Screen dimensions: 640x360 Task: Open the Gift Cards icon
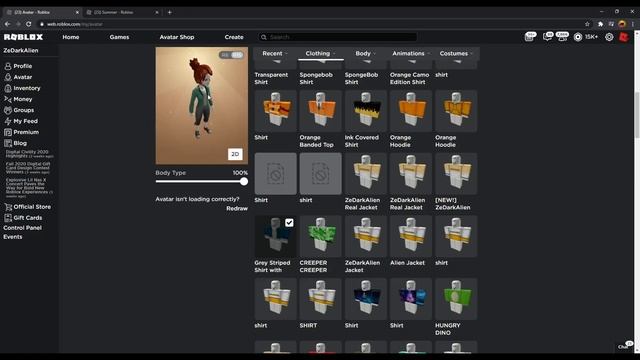8,218
